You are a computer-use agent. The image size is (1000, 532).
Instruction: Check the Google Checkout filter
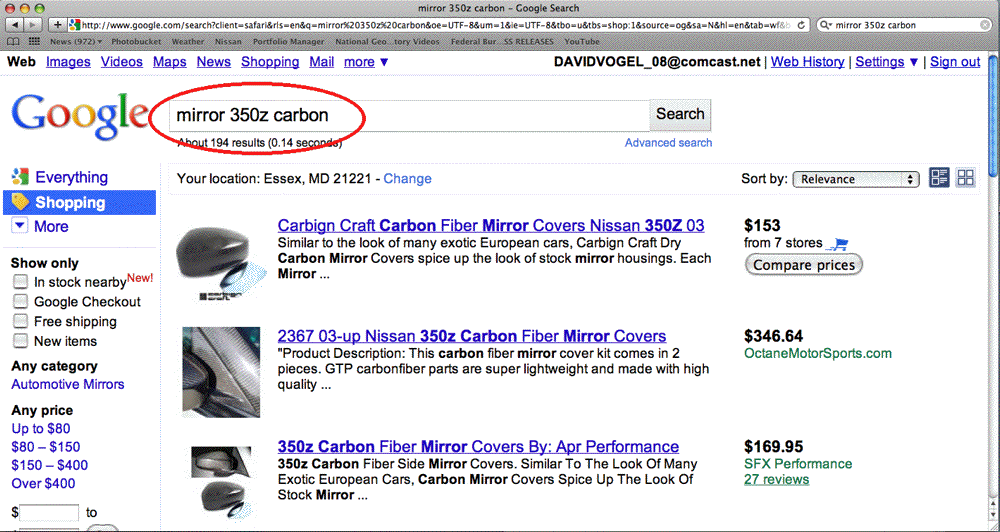[x=20, y=301]
